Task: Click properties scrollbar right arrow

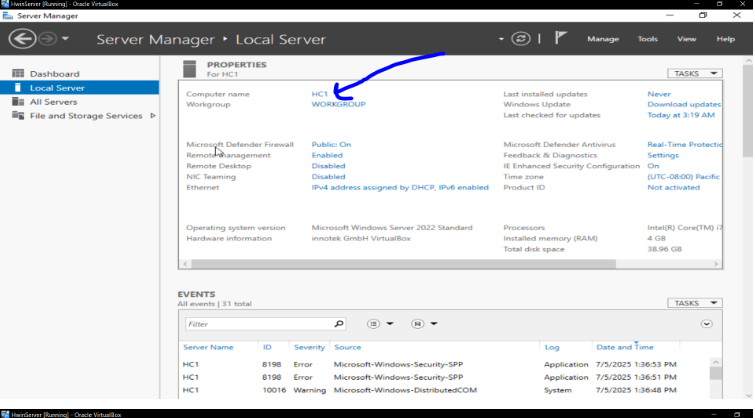Action: [716, 264]
